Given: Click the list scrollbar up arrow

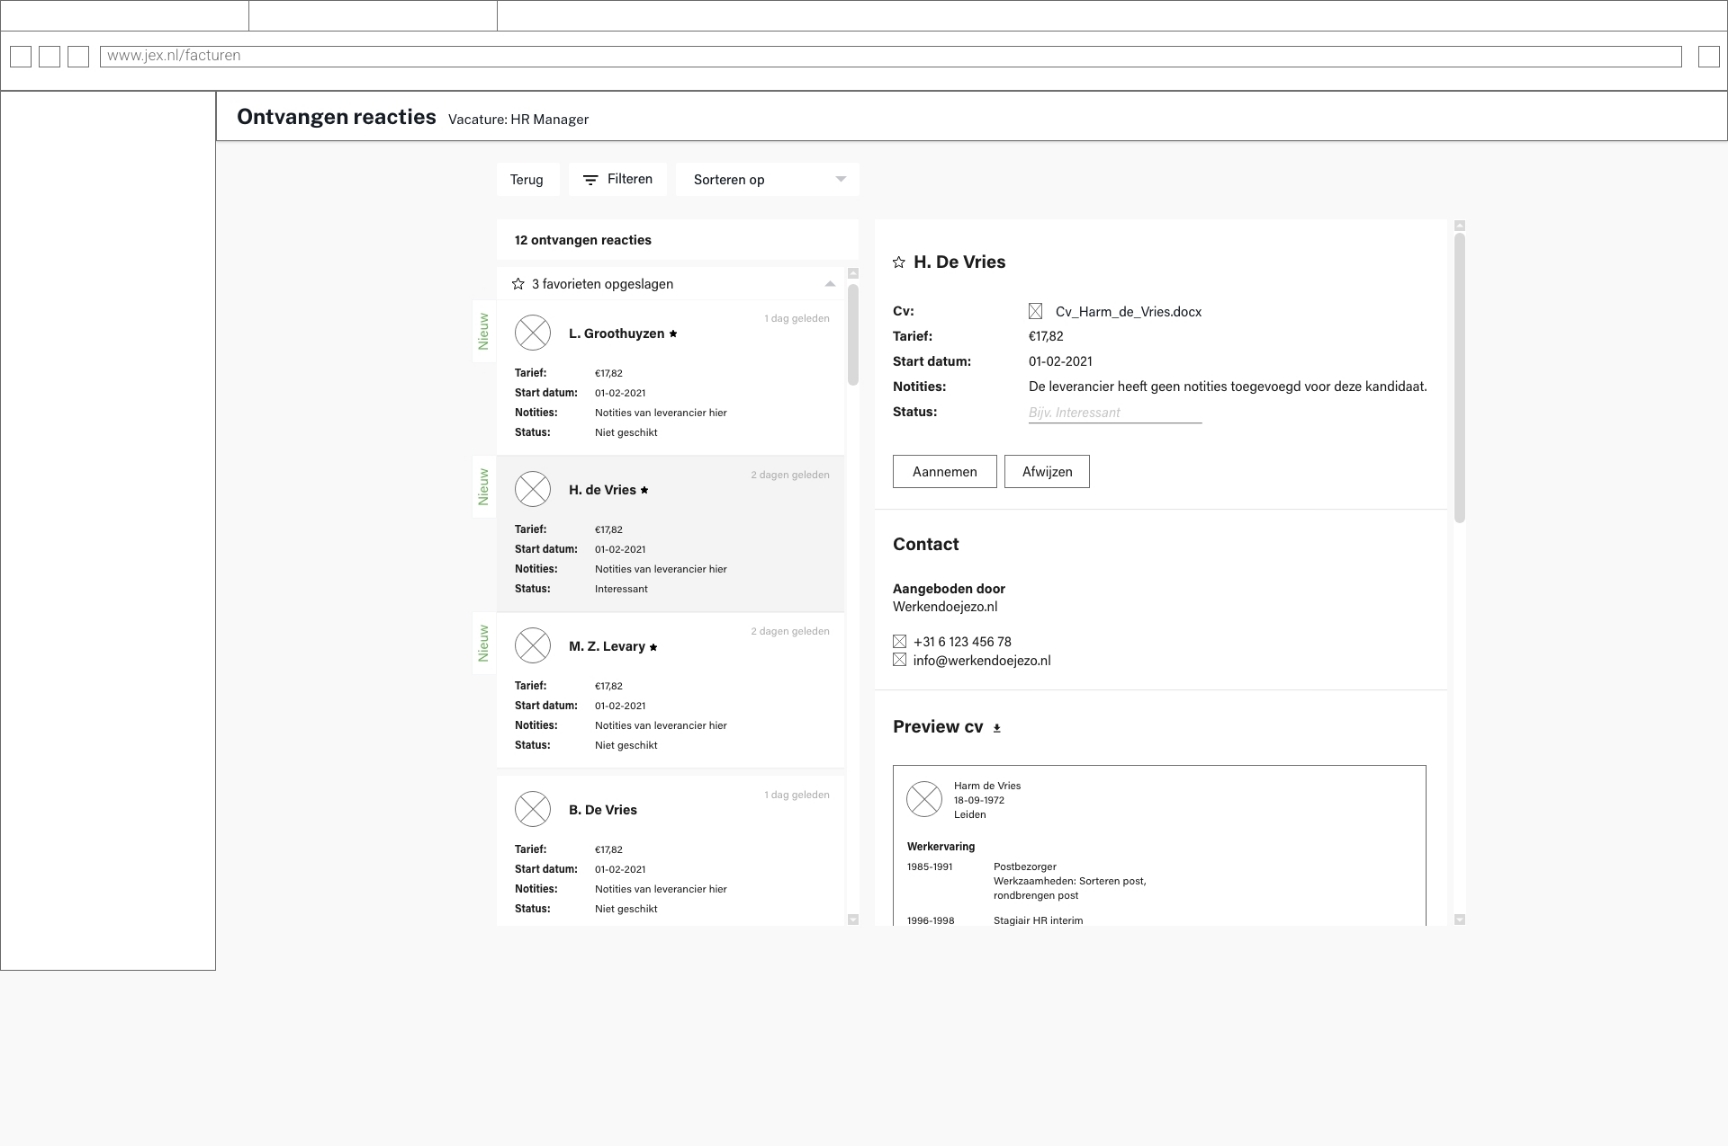Looking at the screenshot, I should [x=853, y=273].
